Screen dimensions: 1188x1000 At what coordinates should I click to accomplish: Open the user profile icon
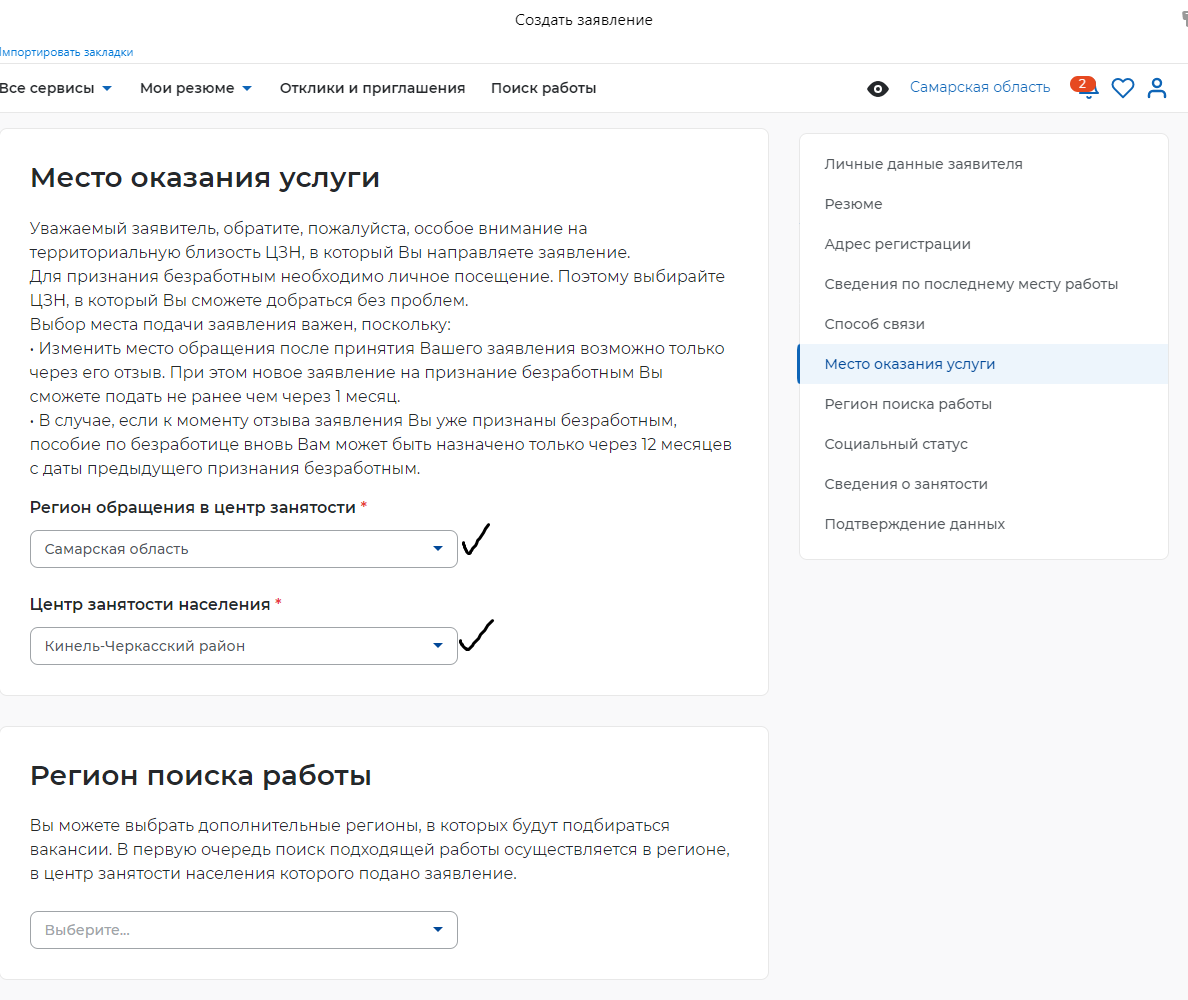(1157, 88)
